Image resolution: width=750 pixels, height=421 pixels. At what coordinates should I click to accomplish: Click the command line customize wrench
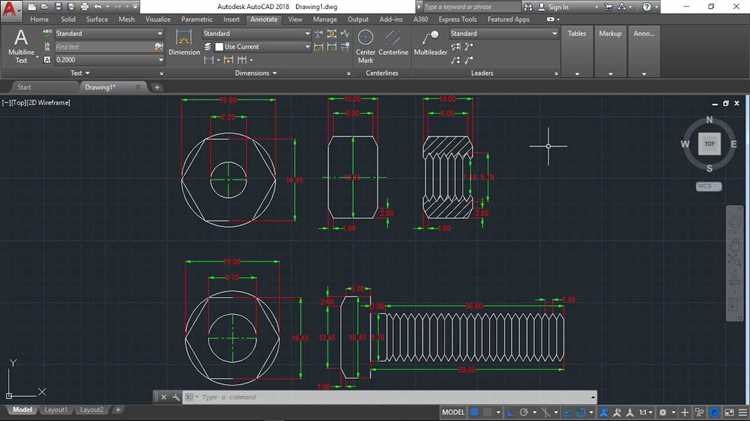click(176, 397)
